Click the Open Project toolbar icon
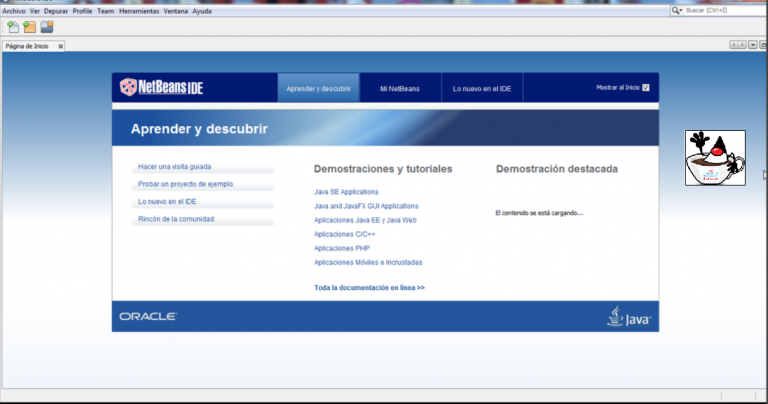Viewport: 768px width, 404px height. click(47, 27)
